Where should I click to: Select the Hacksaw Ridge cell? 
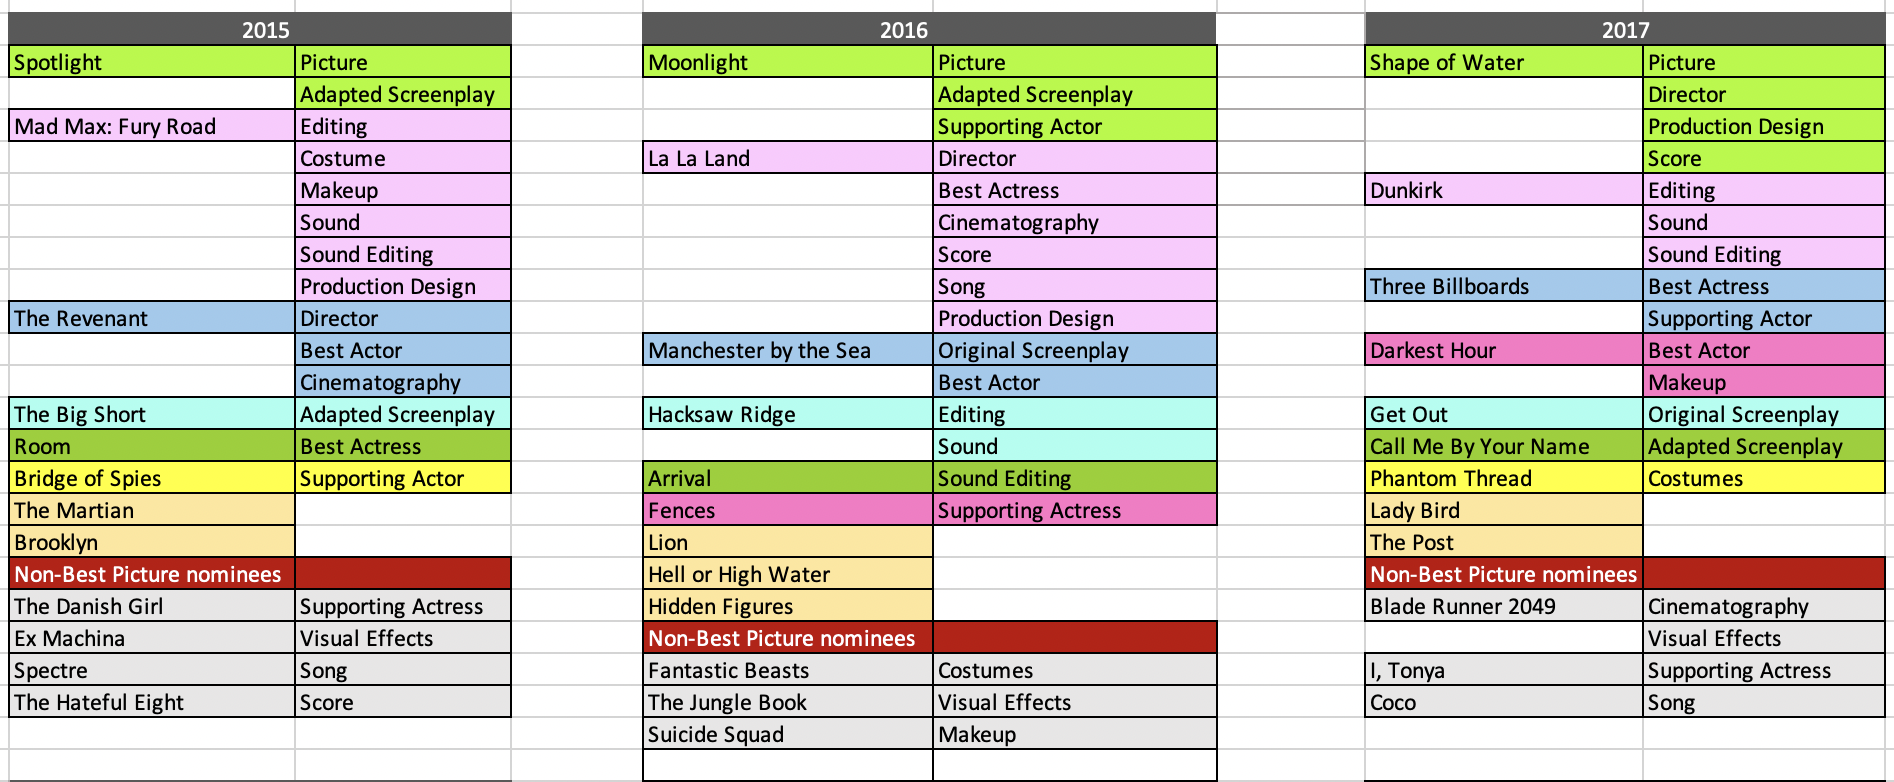point(787,414)
